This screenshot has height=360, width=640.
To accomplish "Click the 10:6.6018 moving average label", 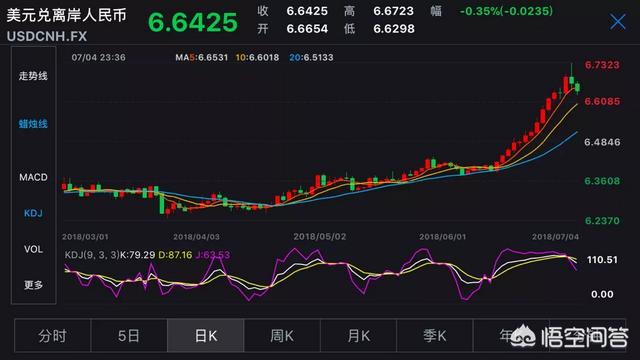I will 258,58.
